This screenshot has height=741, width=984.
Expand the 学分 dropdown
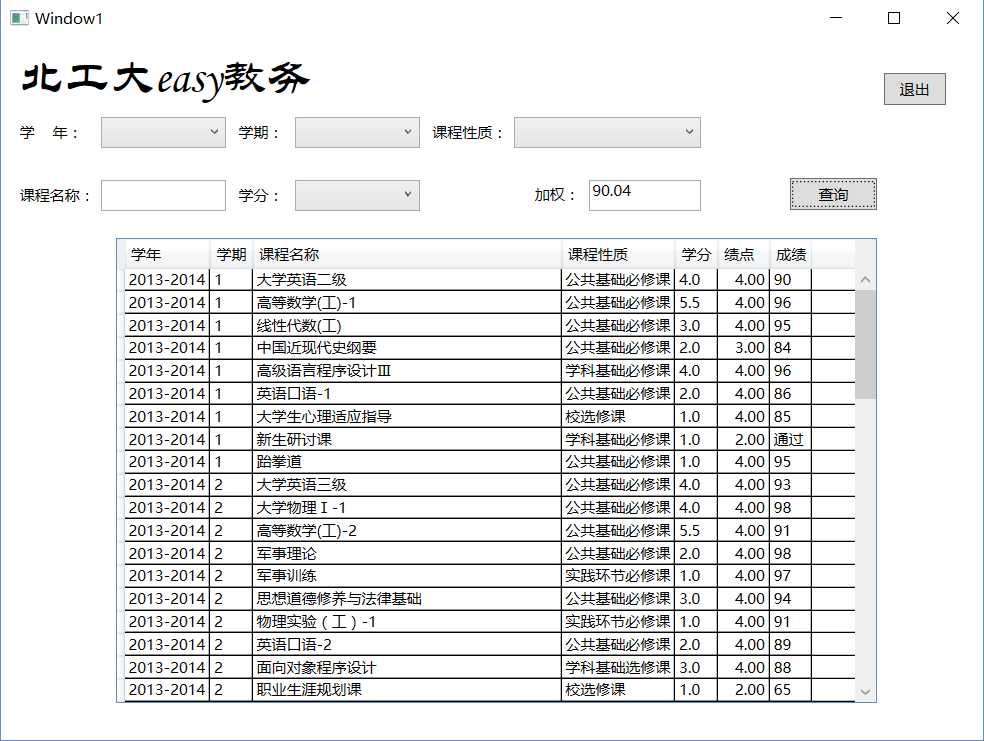[357, 195]
